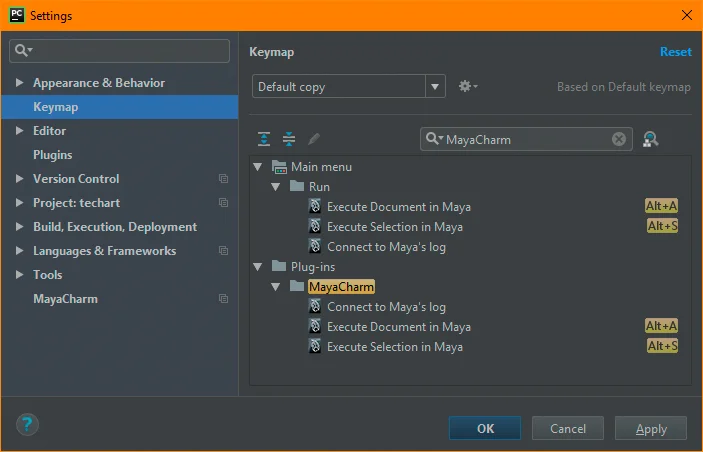Open Appearance & Behavior settings

click(x=99, y=83)
